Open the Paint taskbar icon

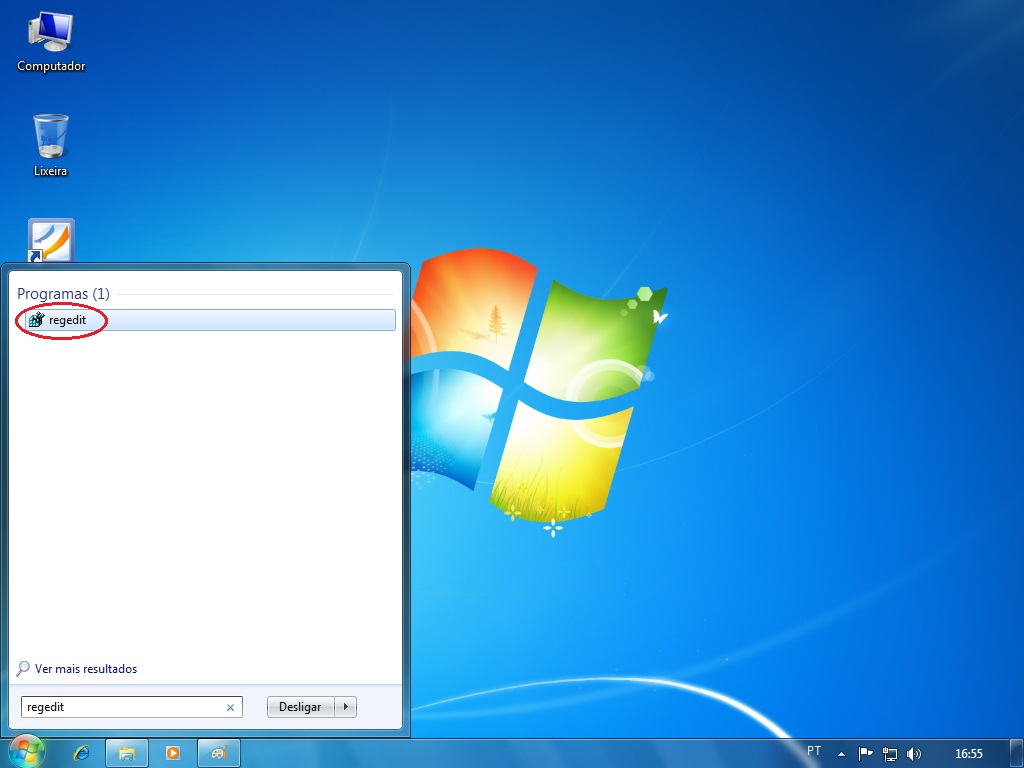pyautogui.click(x=219, y=753)
